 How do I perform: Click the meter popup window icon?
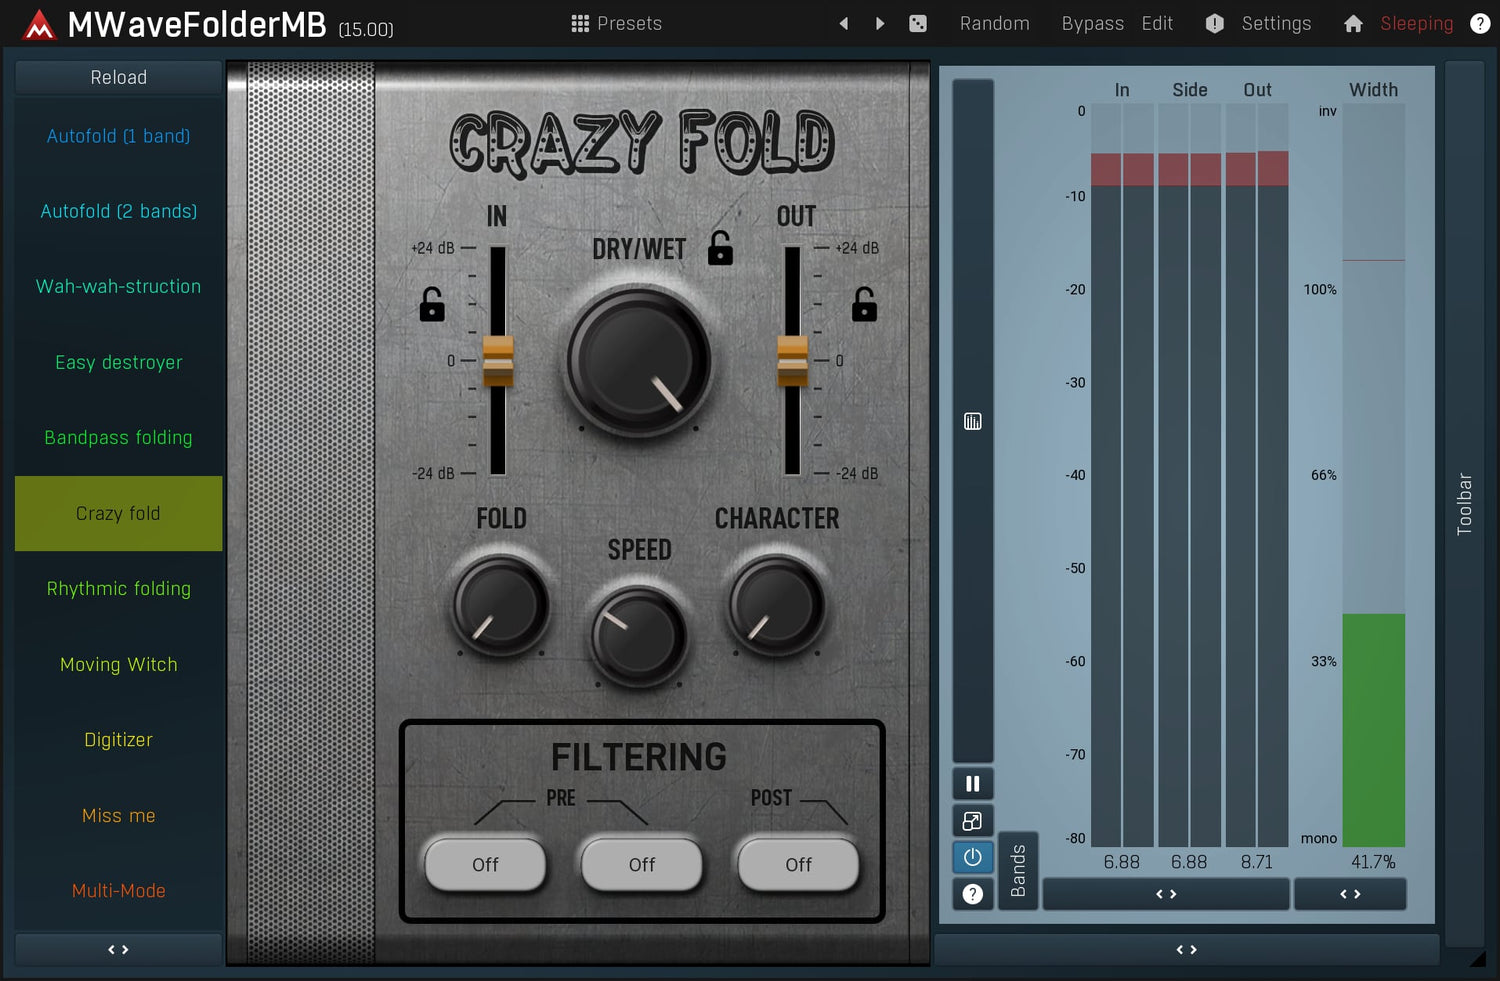[x=972, y=821]
